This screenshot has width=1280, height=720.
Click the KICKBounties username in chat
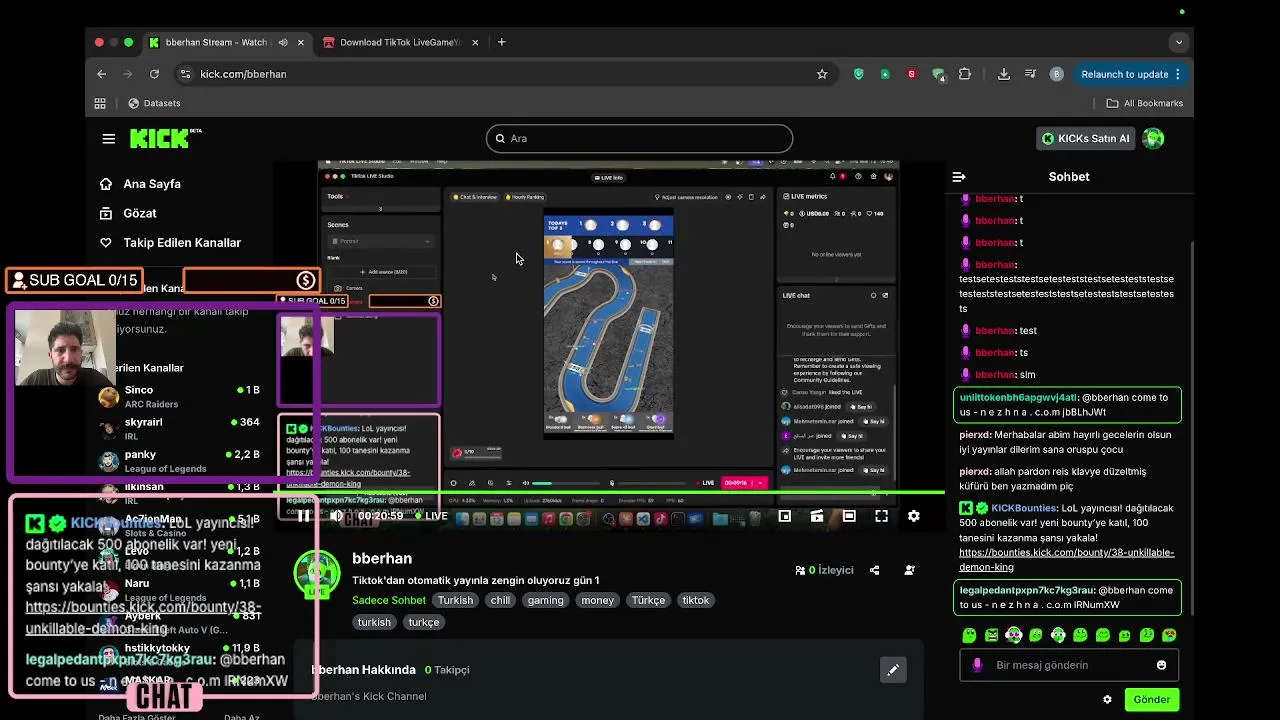[x=1024, y=508]
